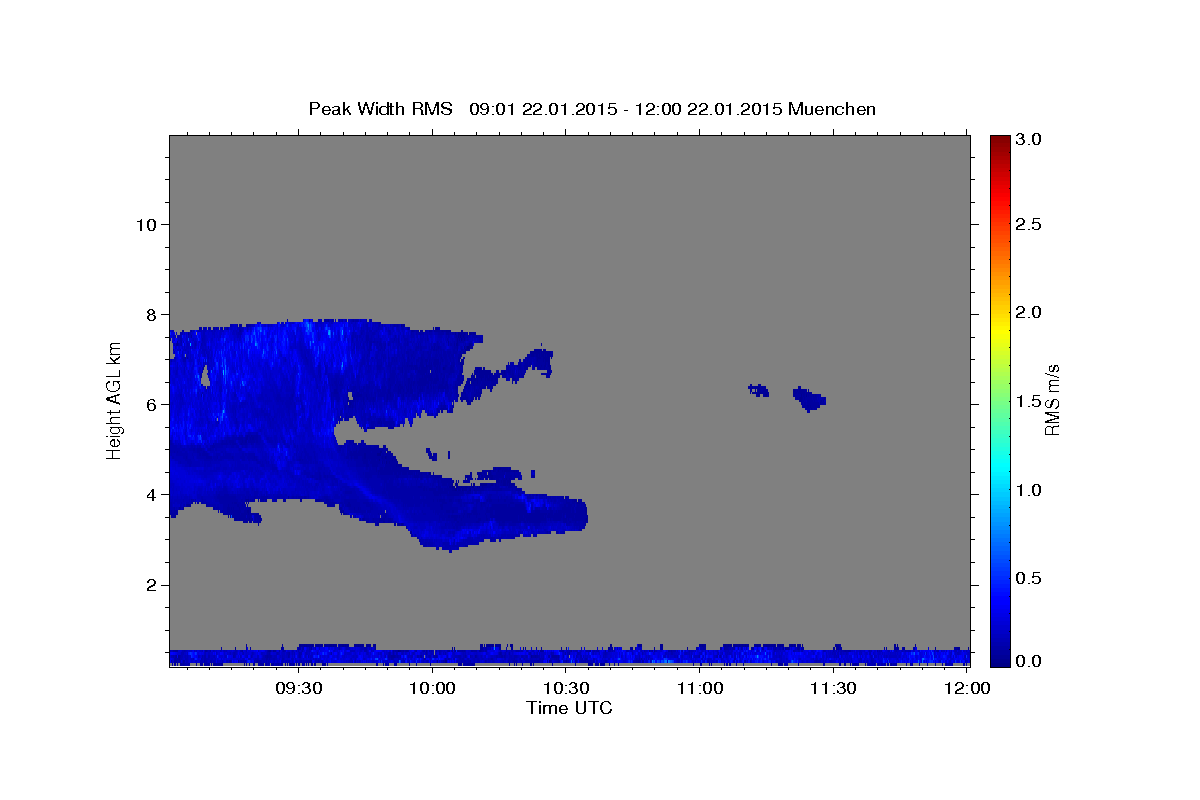Click the height label '10'
This screenshot has width=1200, height=800.
click(x=144, y=224)
